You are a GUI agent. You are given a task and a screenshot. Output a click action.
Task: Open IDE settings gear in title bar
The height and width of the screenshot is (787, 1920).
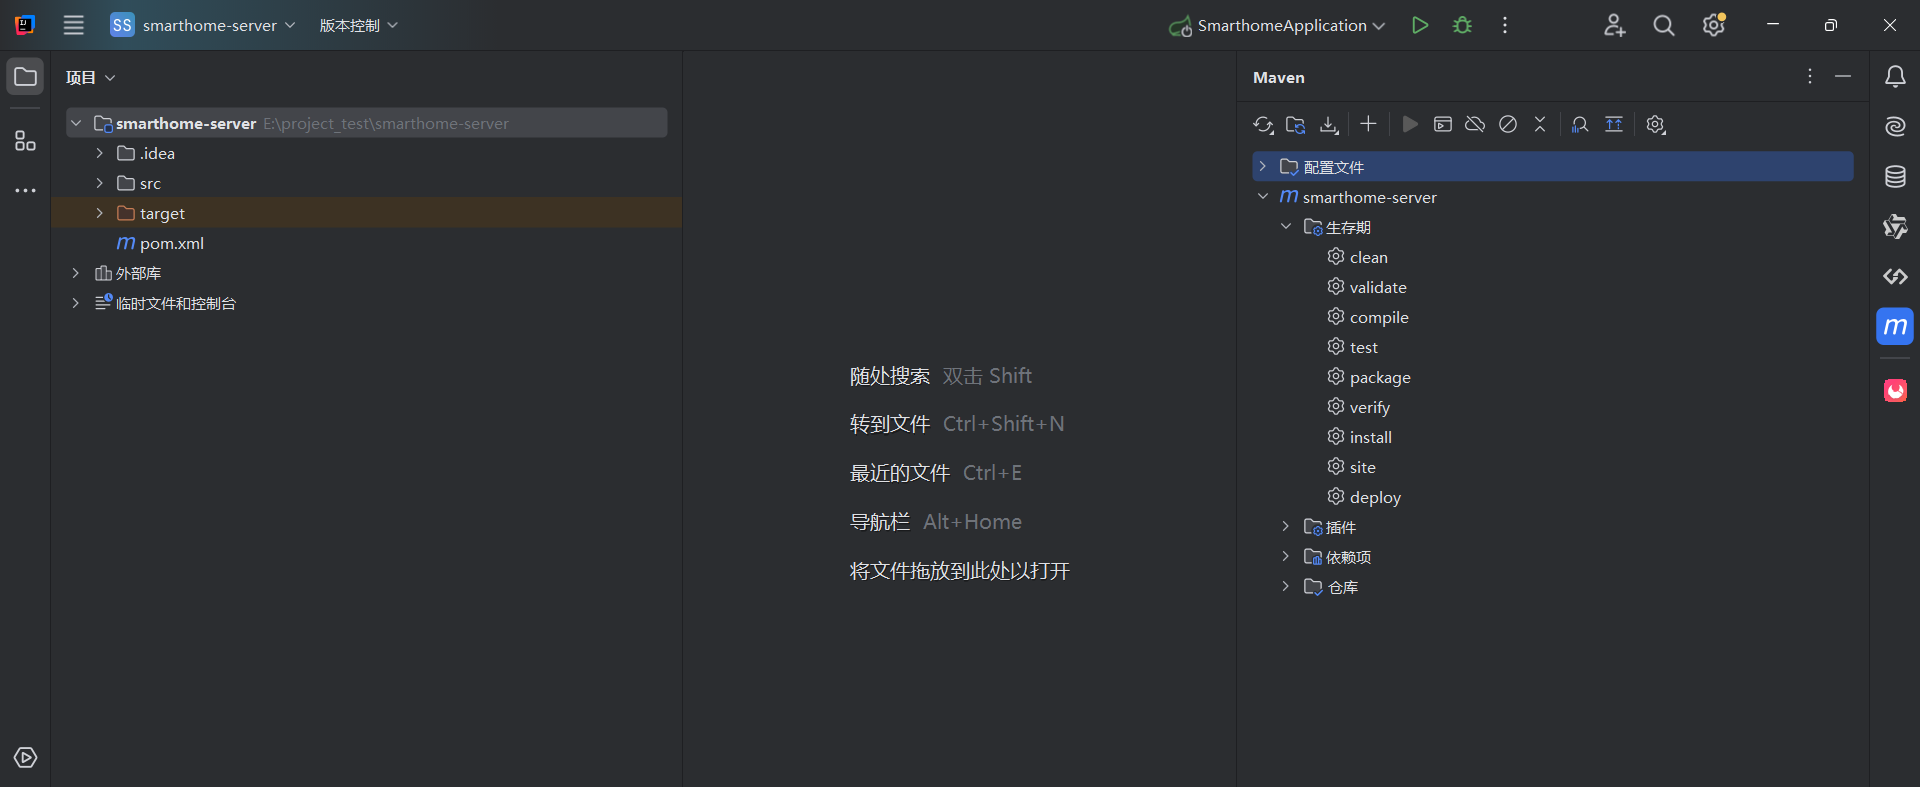click(1714, 25)
